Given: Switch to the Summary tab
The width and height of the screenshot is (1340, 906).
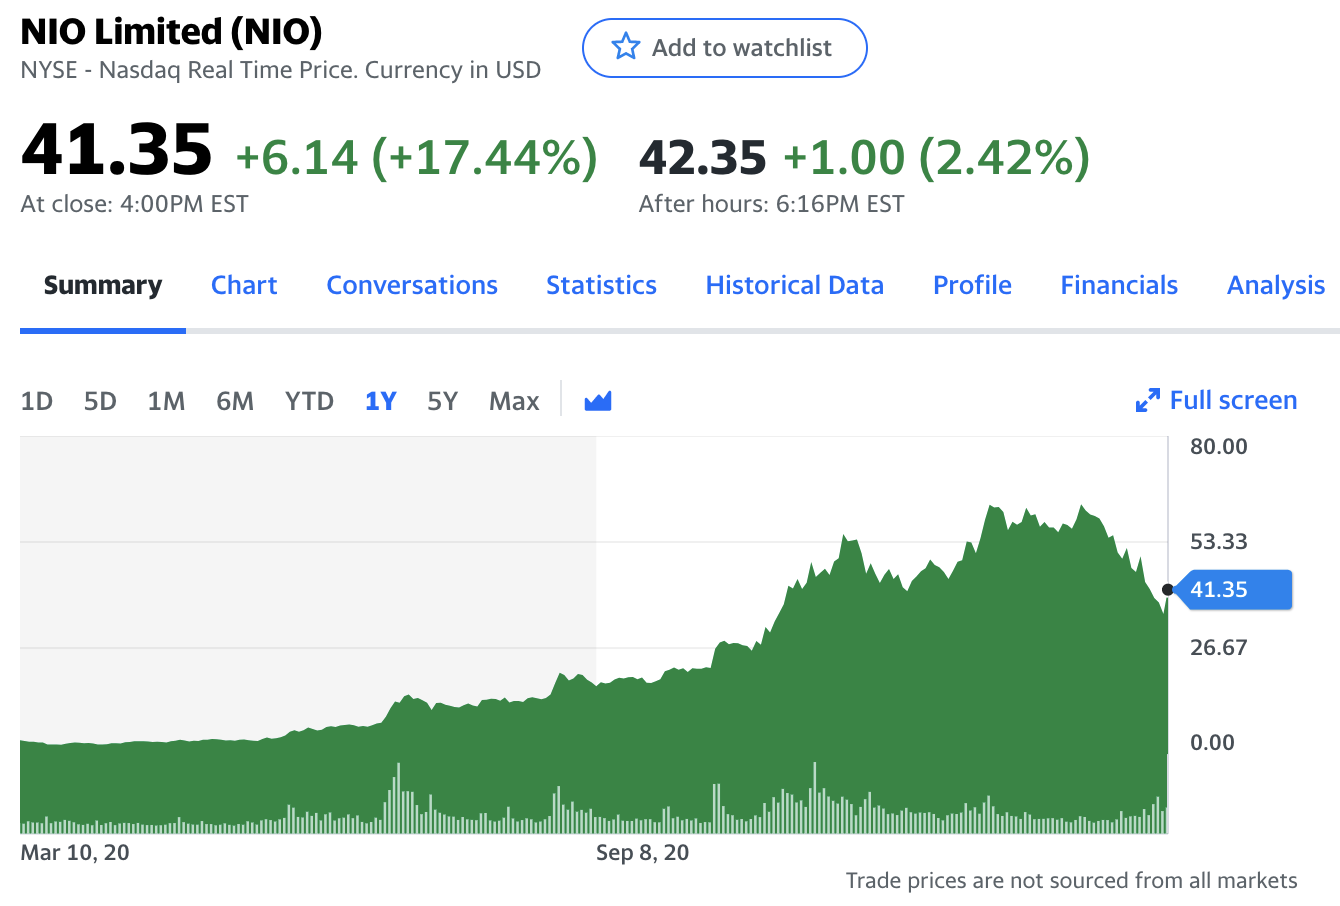Looking at the screenshot, I should click(103, 286).
